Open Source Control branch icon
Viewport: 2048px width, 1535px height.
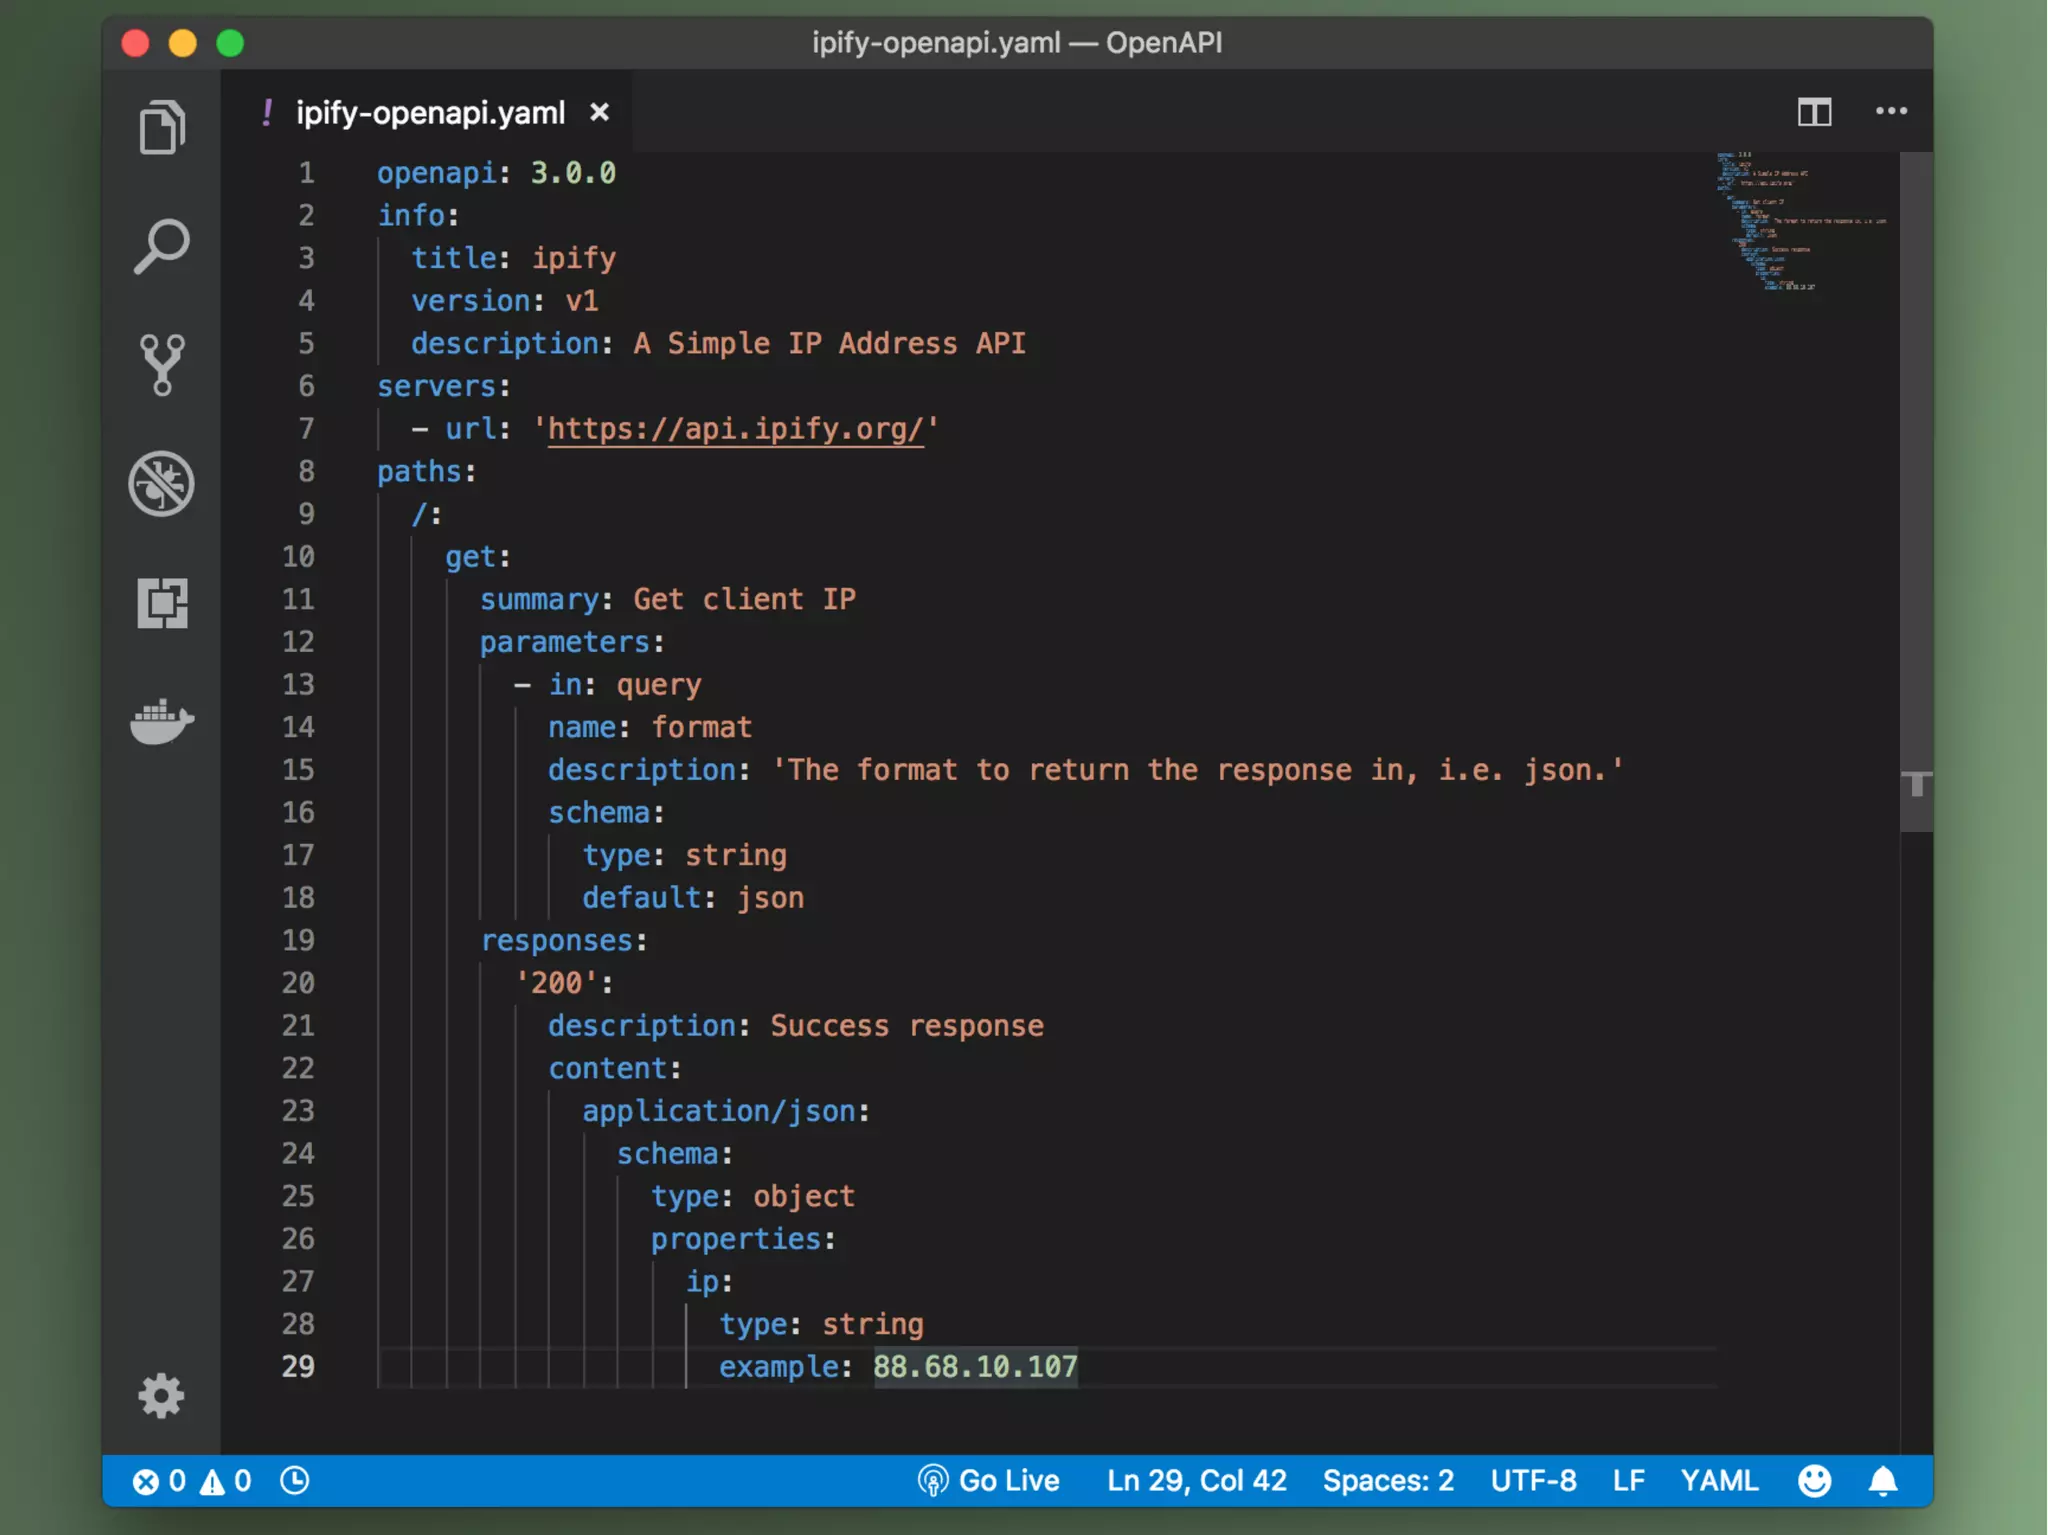(161, 364)
